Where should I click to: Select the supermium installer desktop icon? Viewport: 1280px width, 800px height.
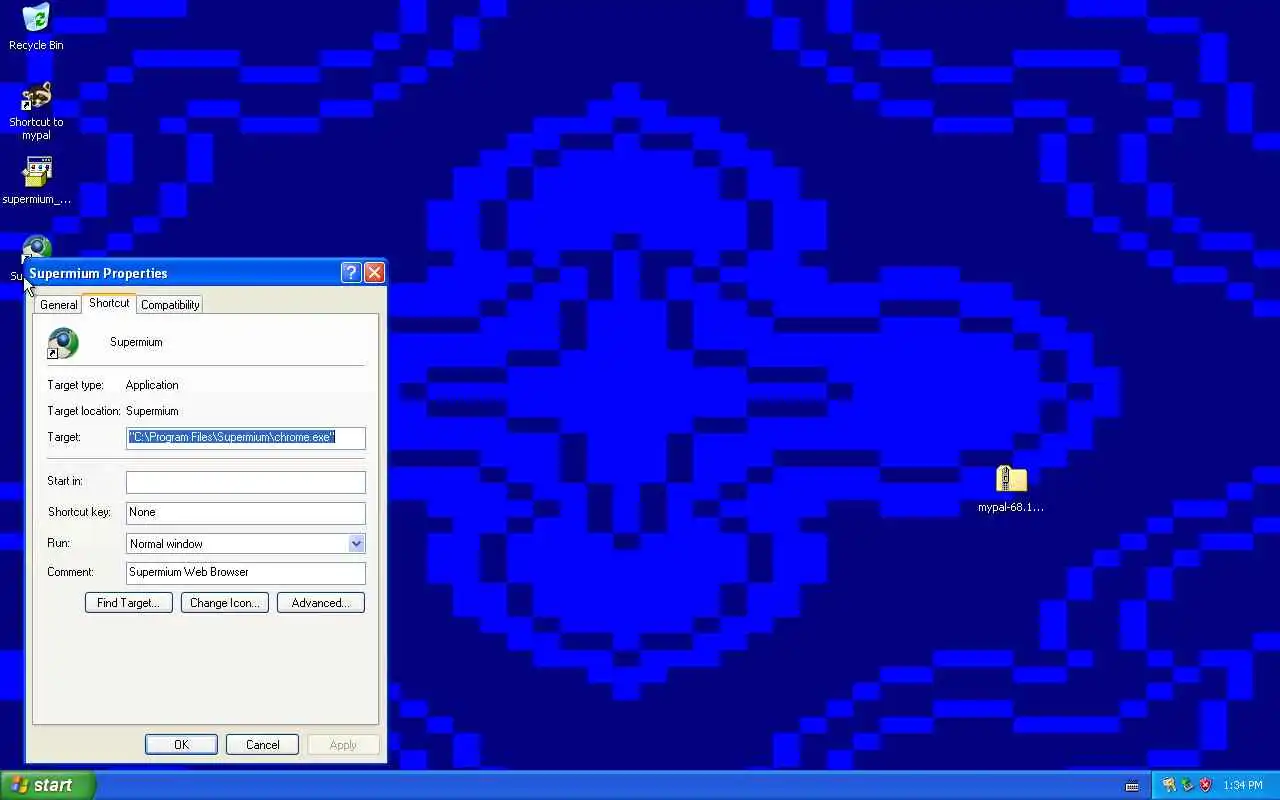(x=37, y=181)
